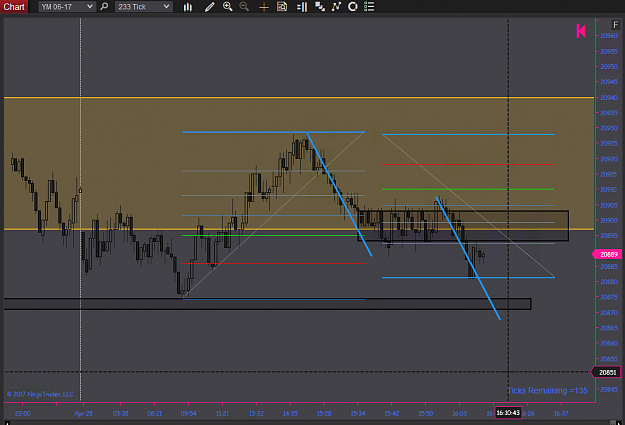Click the 20940 price axis label

coord(609,98)
